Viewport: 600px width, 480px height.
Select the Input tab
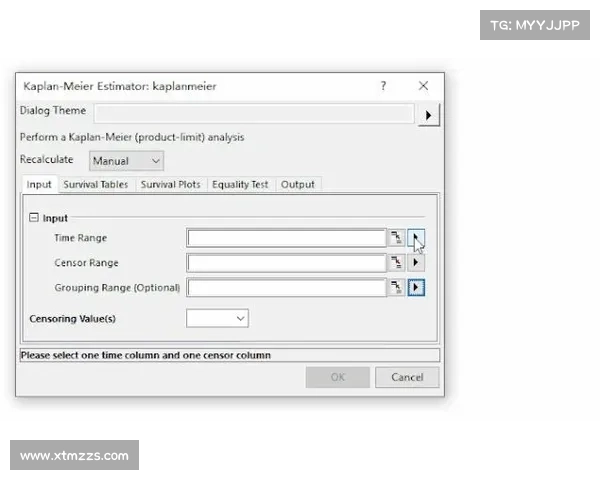[39, 185]
